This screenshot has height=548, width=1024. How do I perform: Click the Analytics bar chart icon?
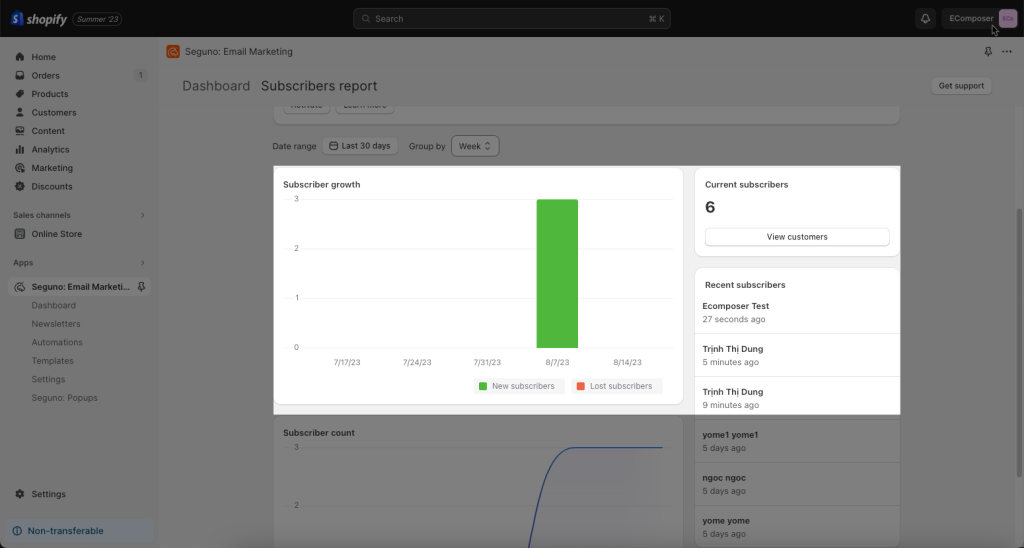pyautogui.click(x=20, y=149)
